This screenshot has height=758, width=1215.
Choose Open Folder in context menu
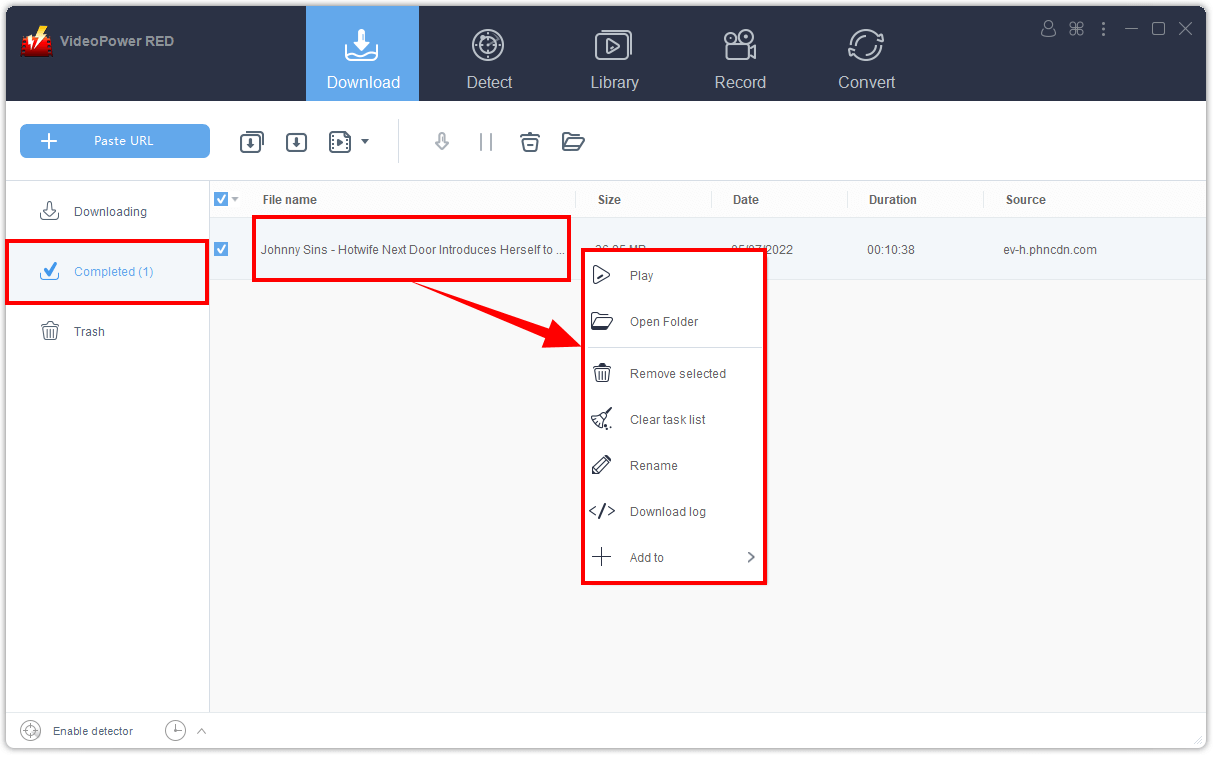(674, 322)
